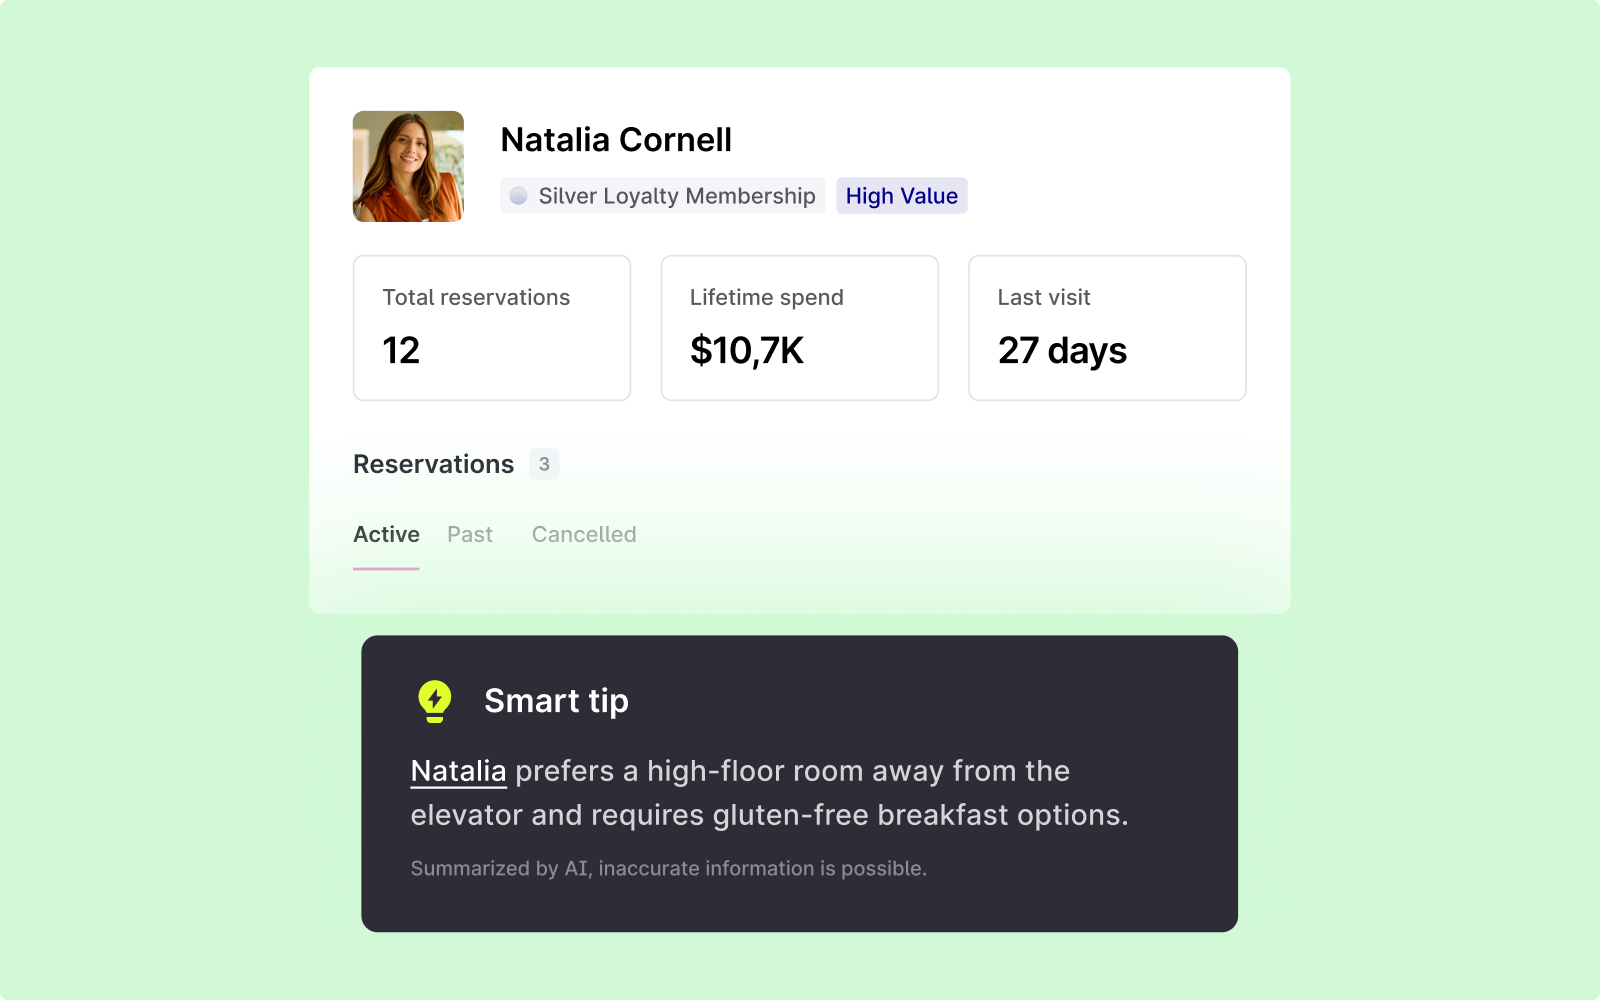Select the Silver Loyalty Membership badge
Image resolution: width=1600 pixels, height=1000 pixels.
pyautogui.click(x=663, y=196)
